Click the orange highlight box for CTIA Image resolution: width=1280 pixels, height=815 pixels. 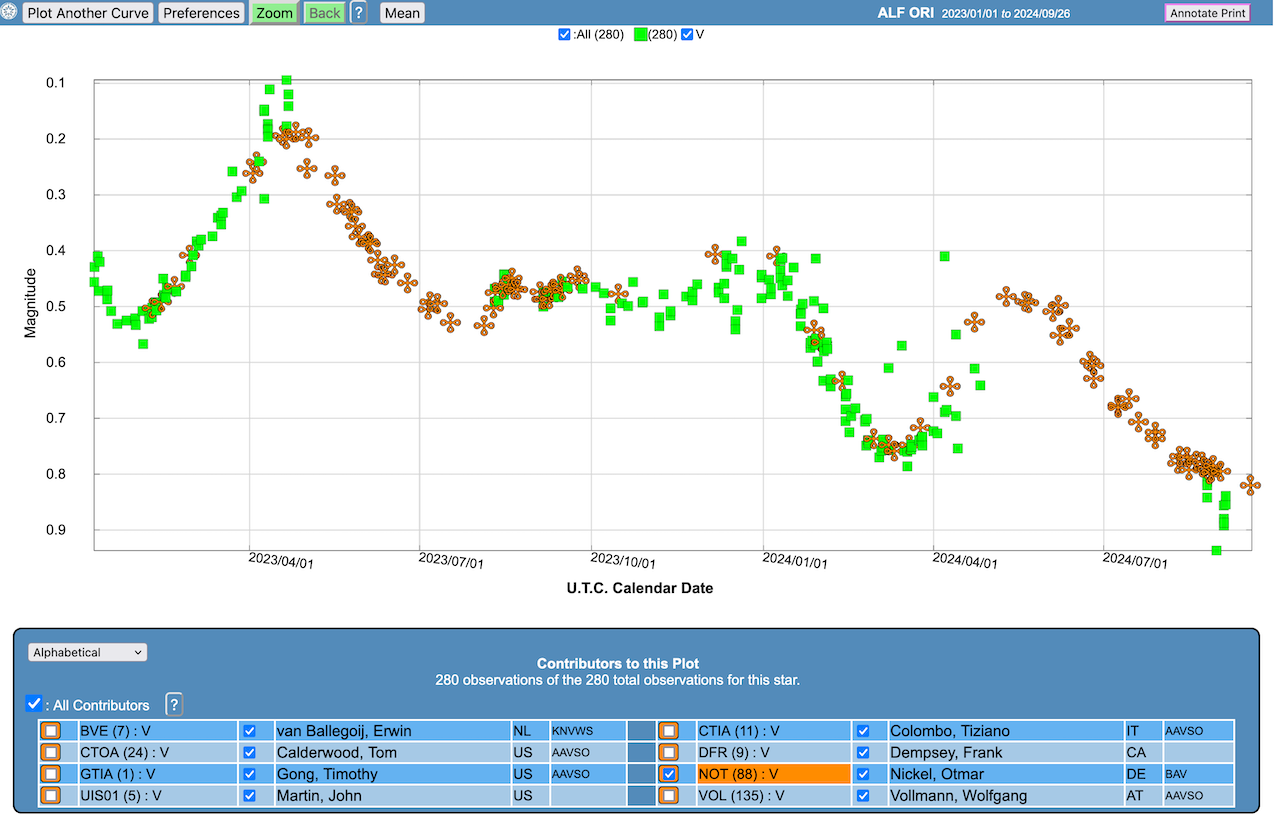pyautogui.click(x=668, y=731)
